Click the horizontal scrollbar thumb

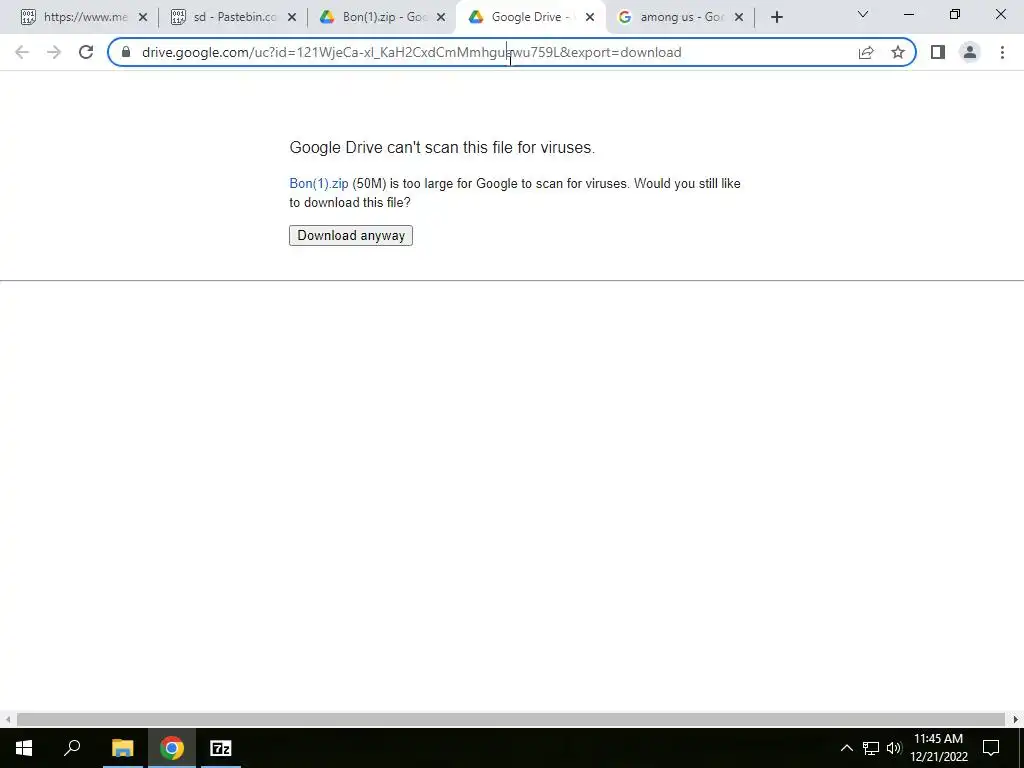click(511, 720)
